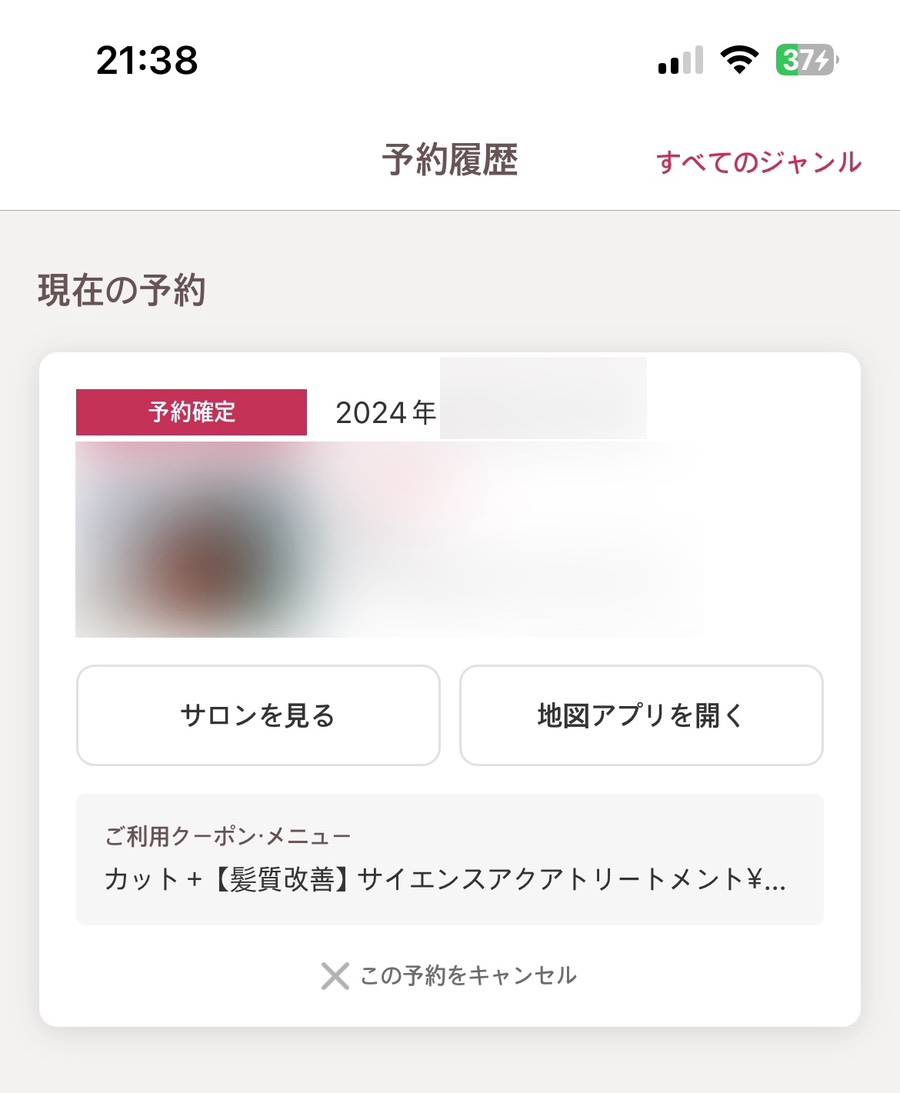
Task: Tap the X cancel icon
Action: click(335, 976)
